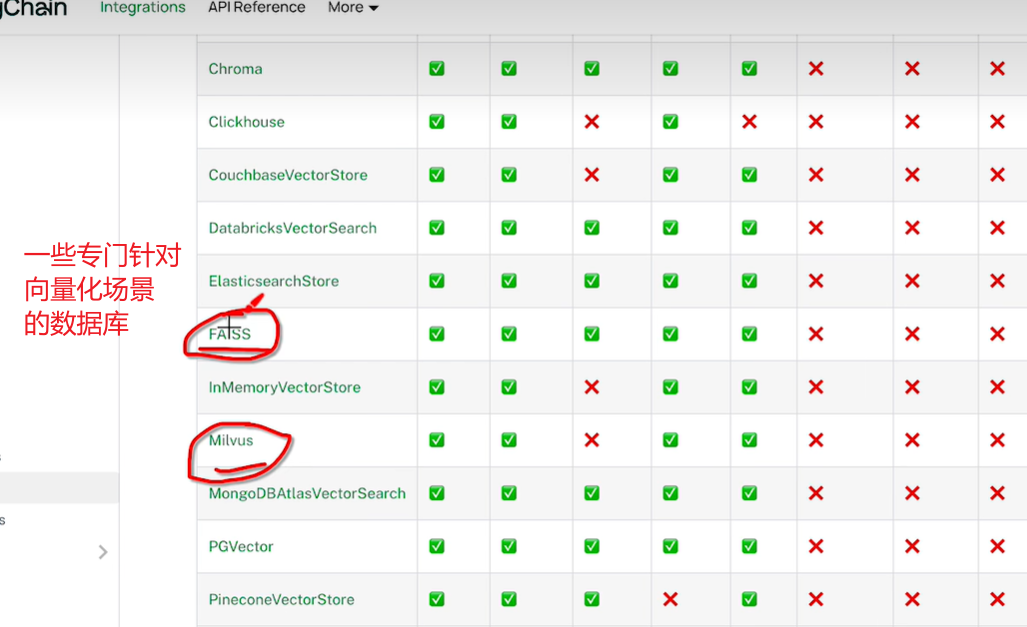
Task: Click last red cross in ElasticsearchStore row
Action: coord(997,281)
